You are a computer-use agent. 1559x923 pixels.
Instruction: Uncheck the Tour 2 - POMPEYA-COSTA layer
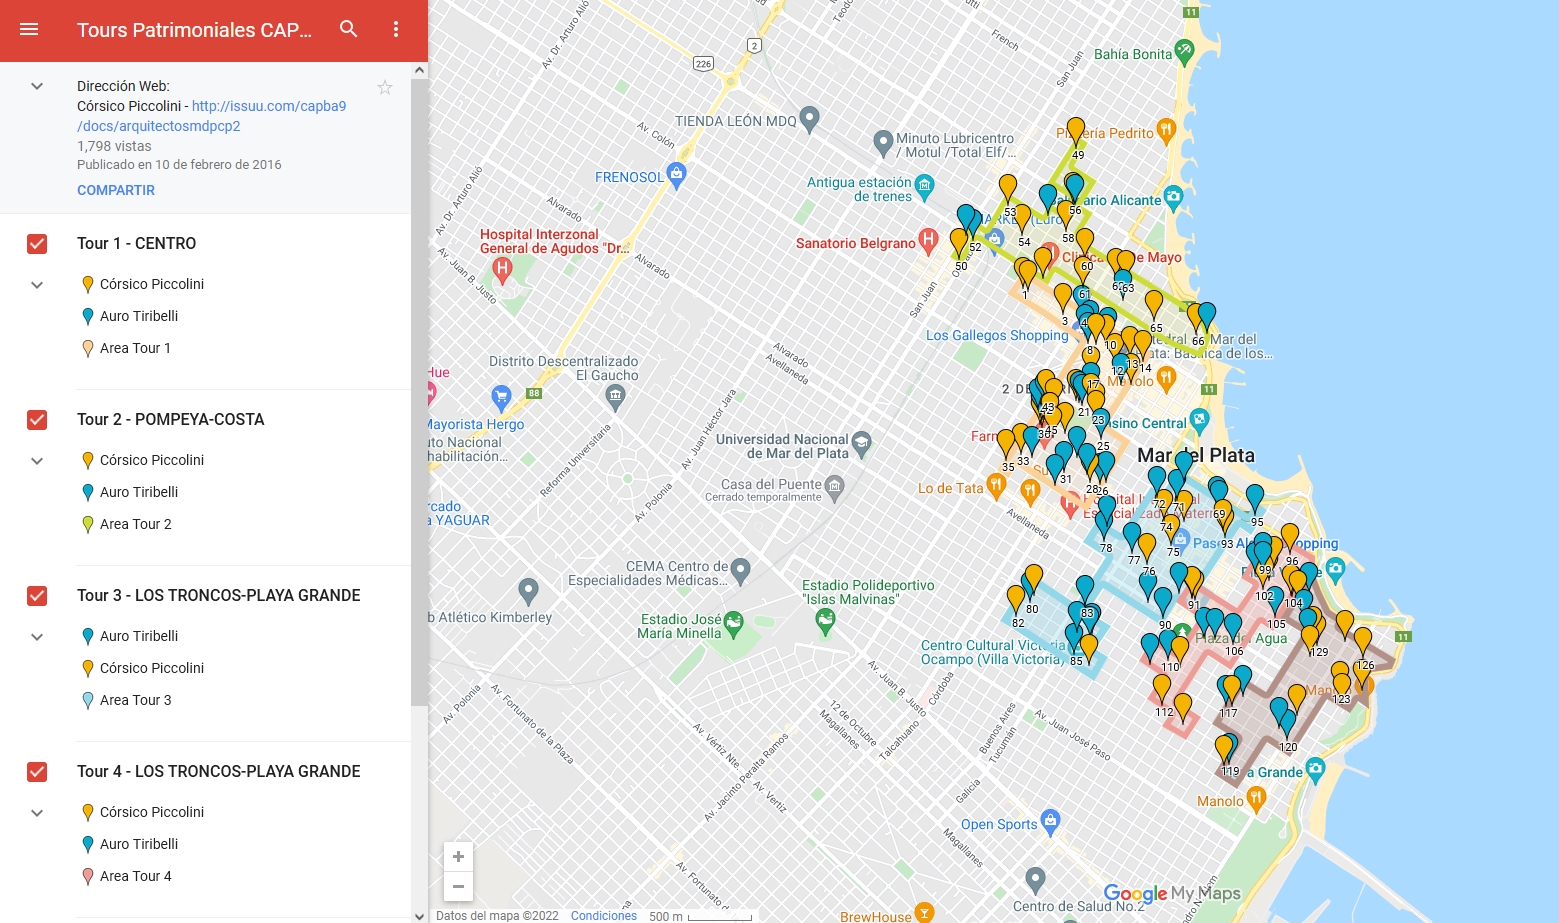click(x=37, y=420)
